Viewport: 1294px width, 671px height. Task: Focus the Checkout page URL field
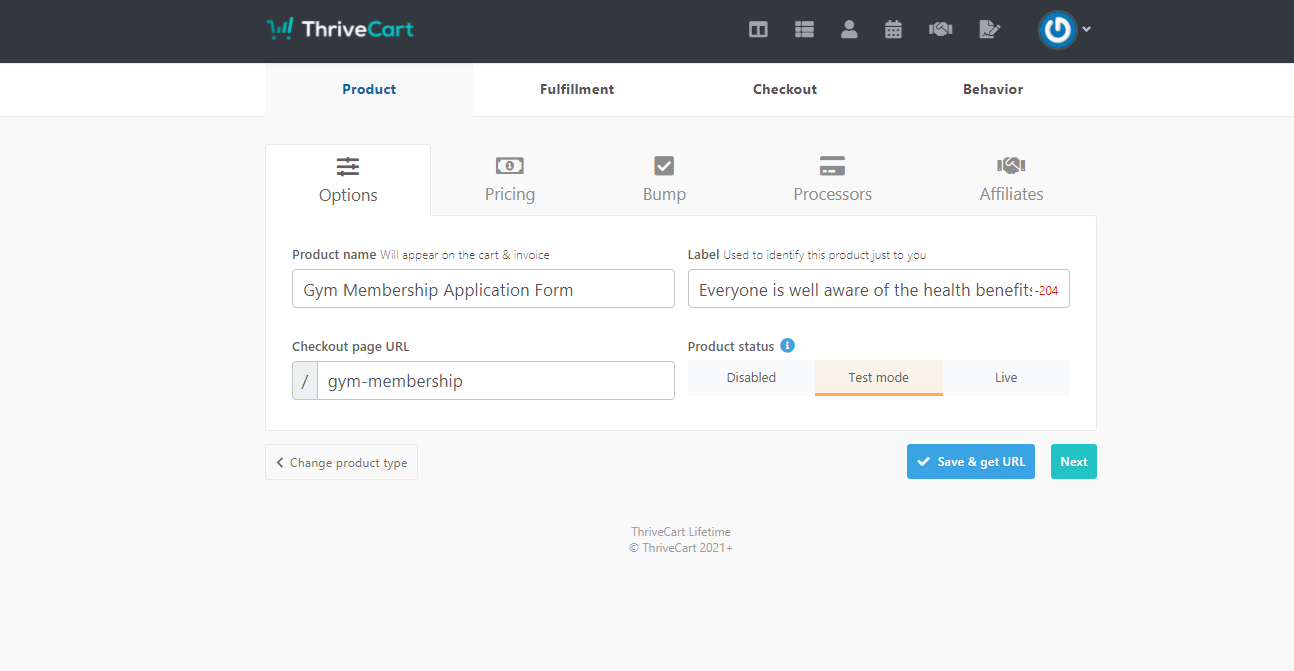(495, 381)
